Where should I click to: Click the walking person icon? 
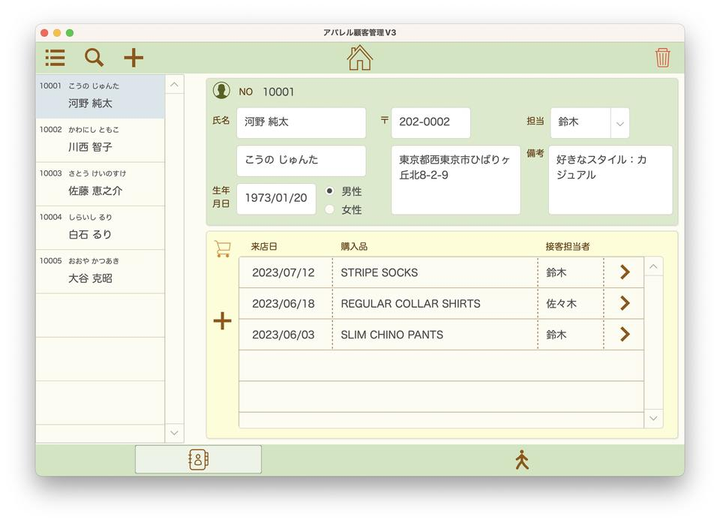click(x=521, y=460)
